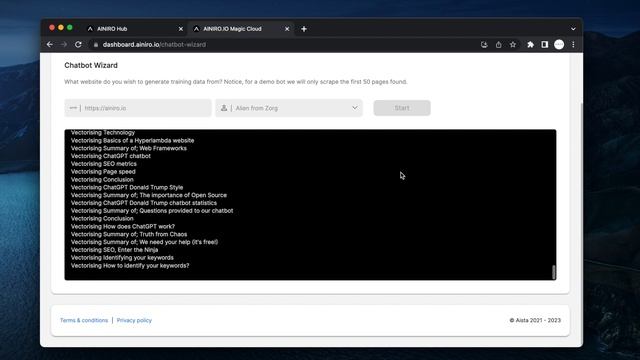This screenshot has width=640, height=360.
Task: Click 'Vectorising Identifying your keywords' line
Action: (x=122, y=258)
